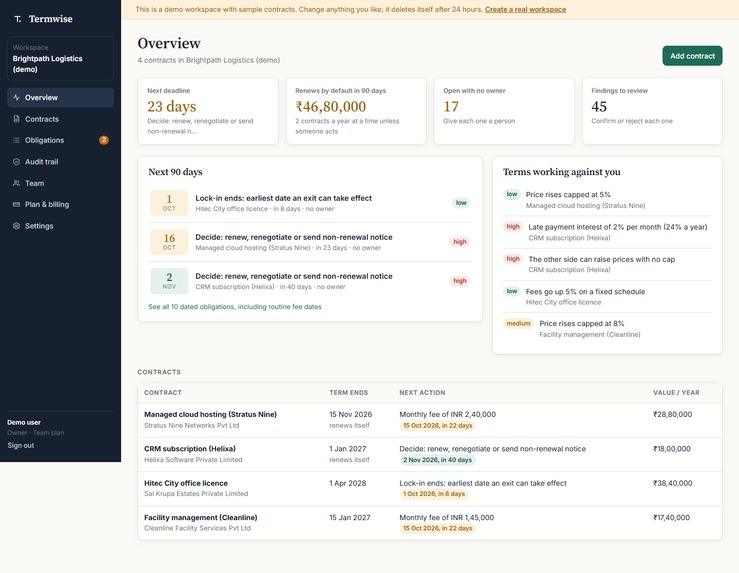This screenshot has height=573, width=739.
Task: Click the Contracts document icon in sidebar
Action: (16, 119)
